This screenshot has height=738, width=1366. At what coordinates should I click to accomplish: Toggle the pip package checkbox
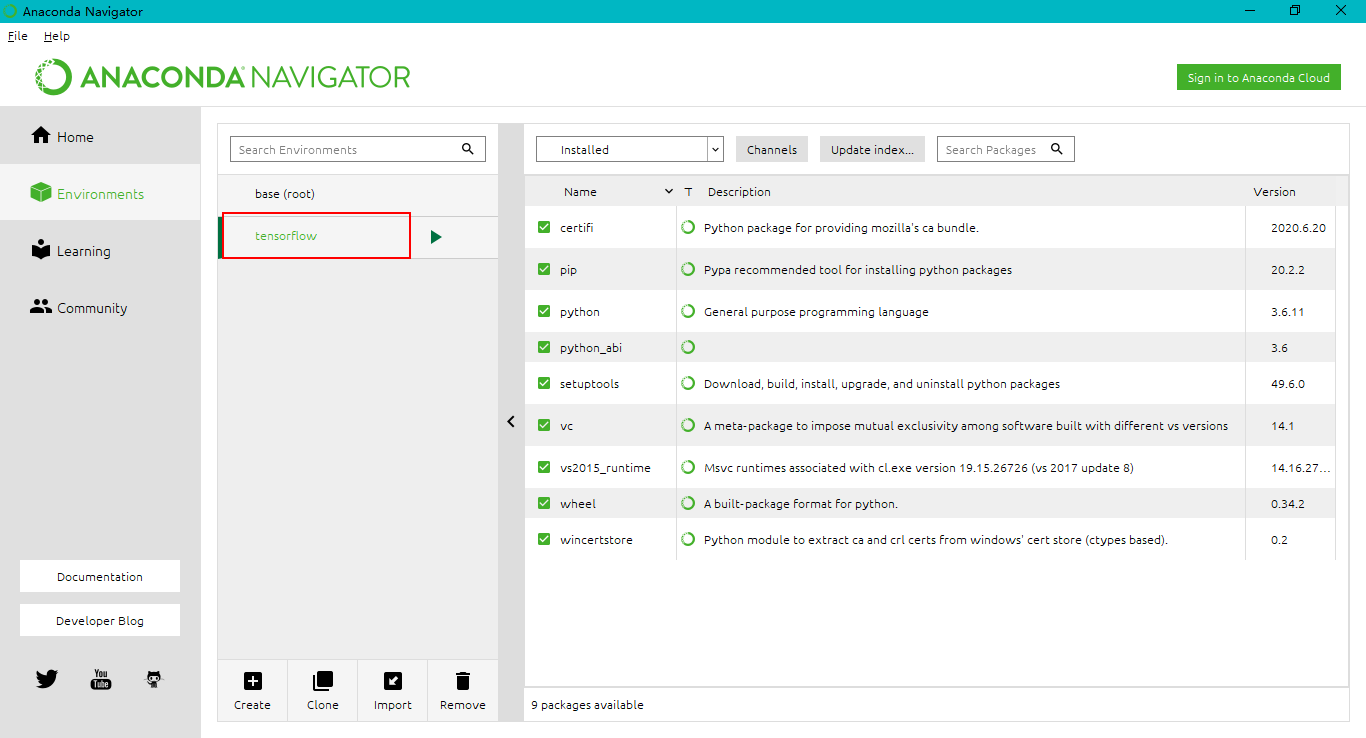544,269
